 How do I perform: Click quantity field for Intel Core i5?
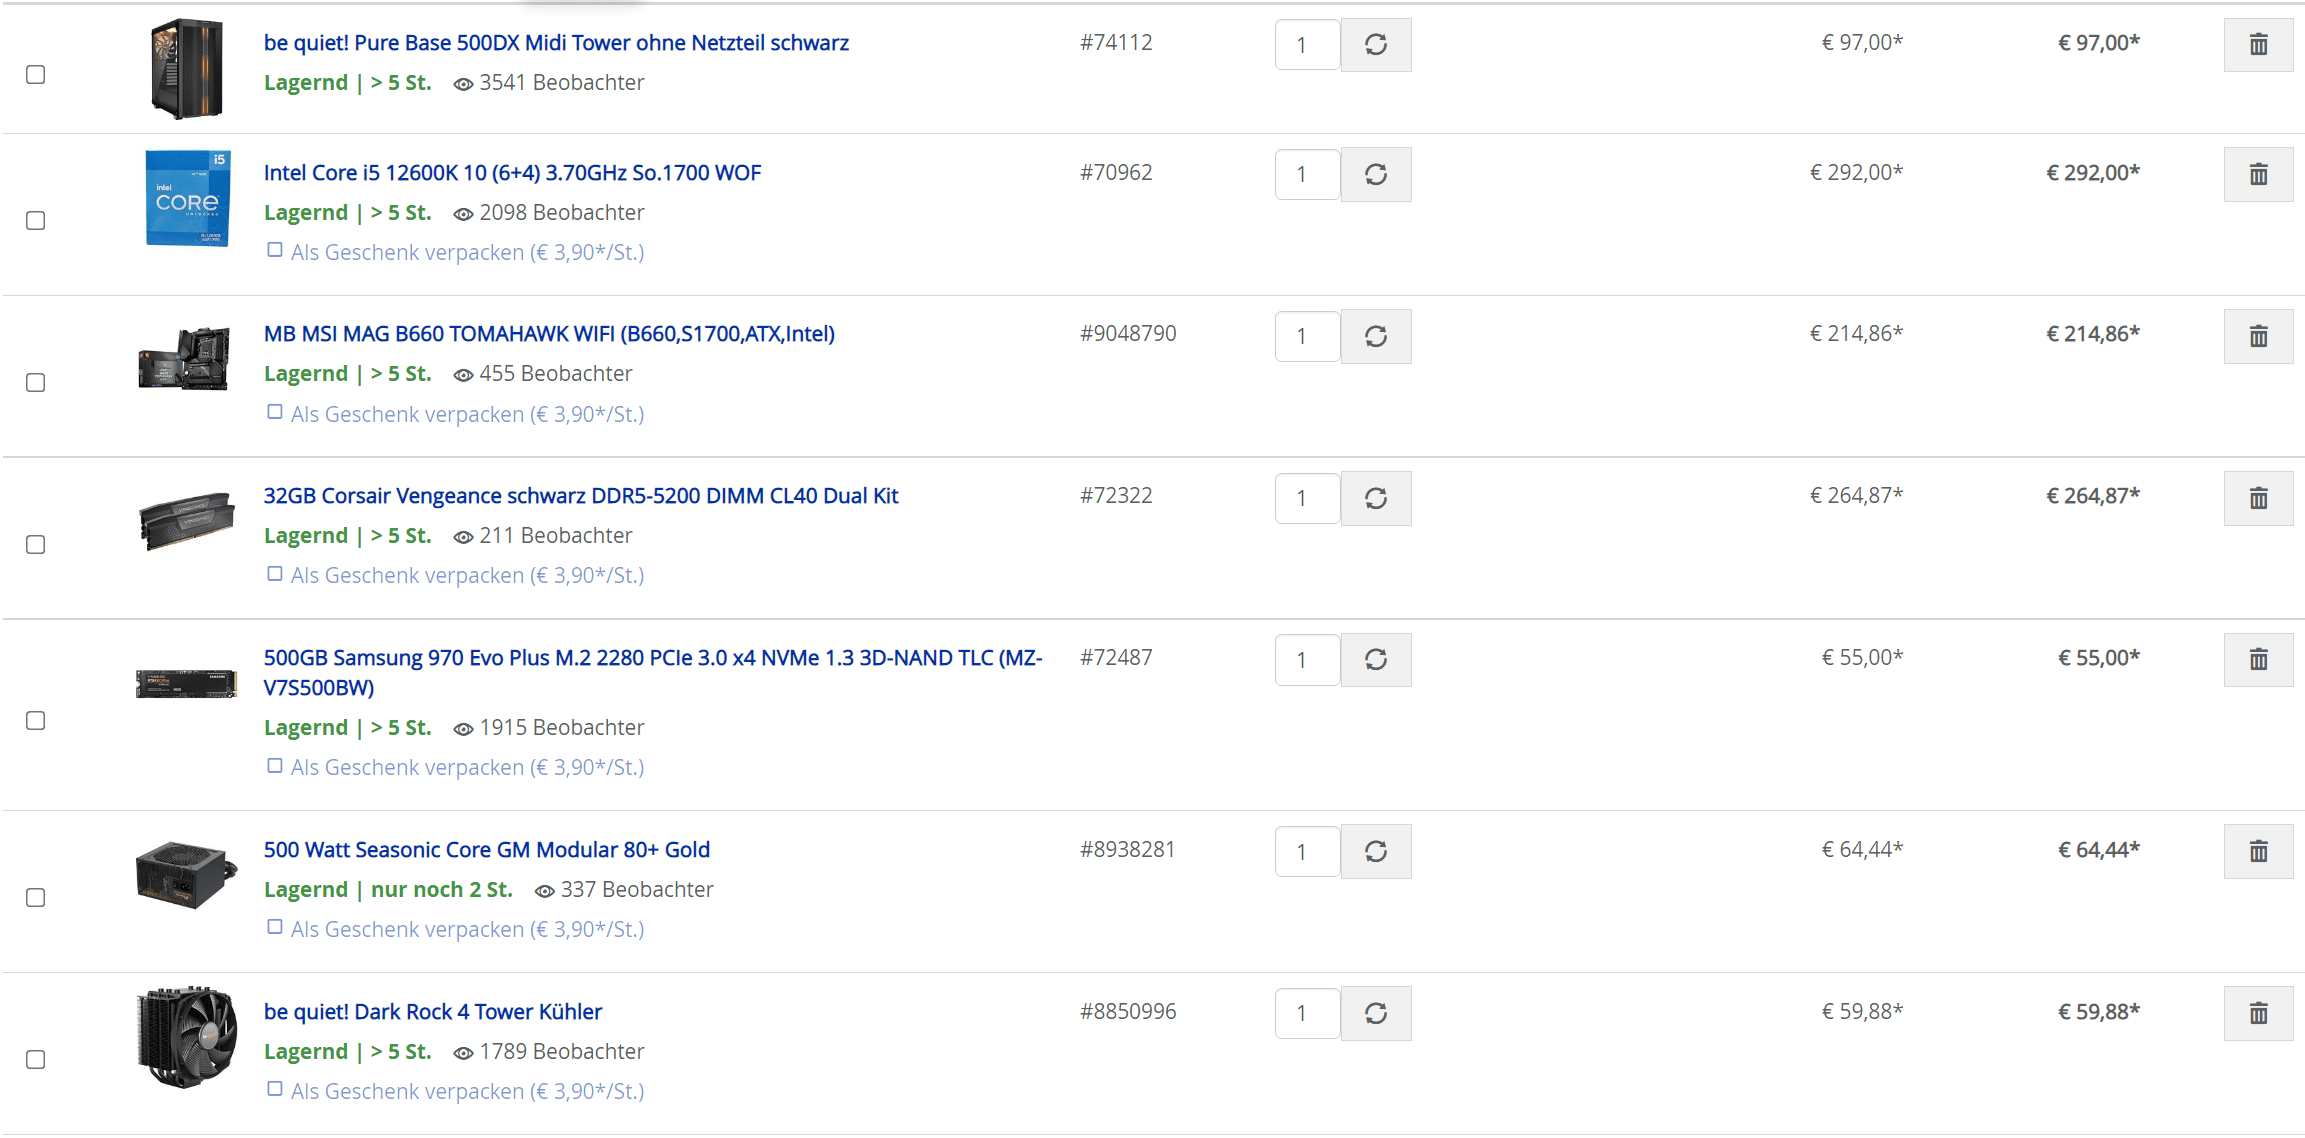(x=1306, y=175)
